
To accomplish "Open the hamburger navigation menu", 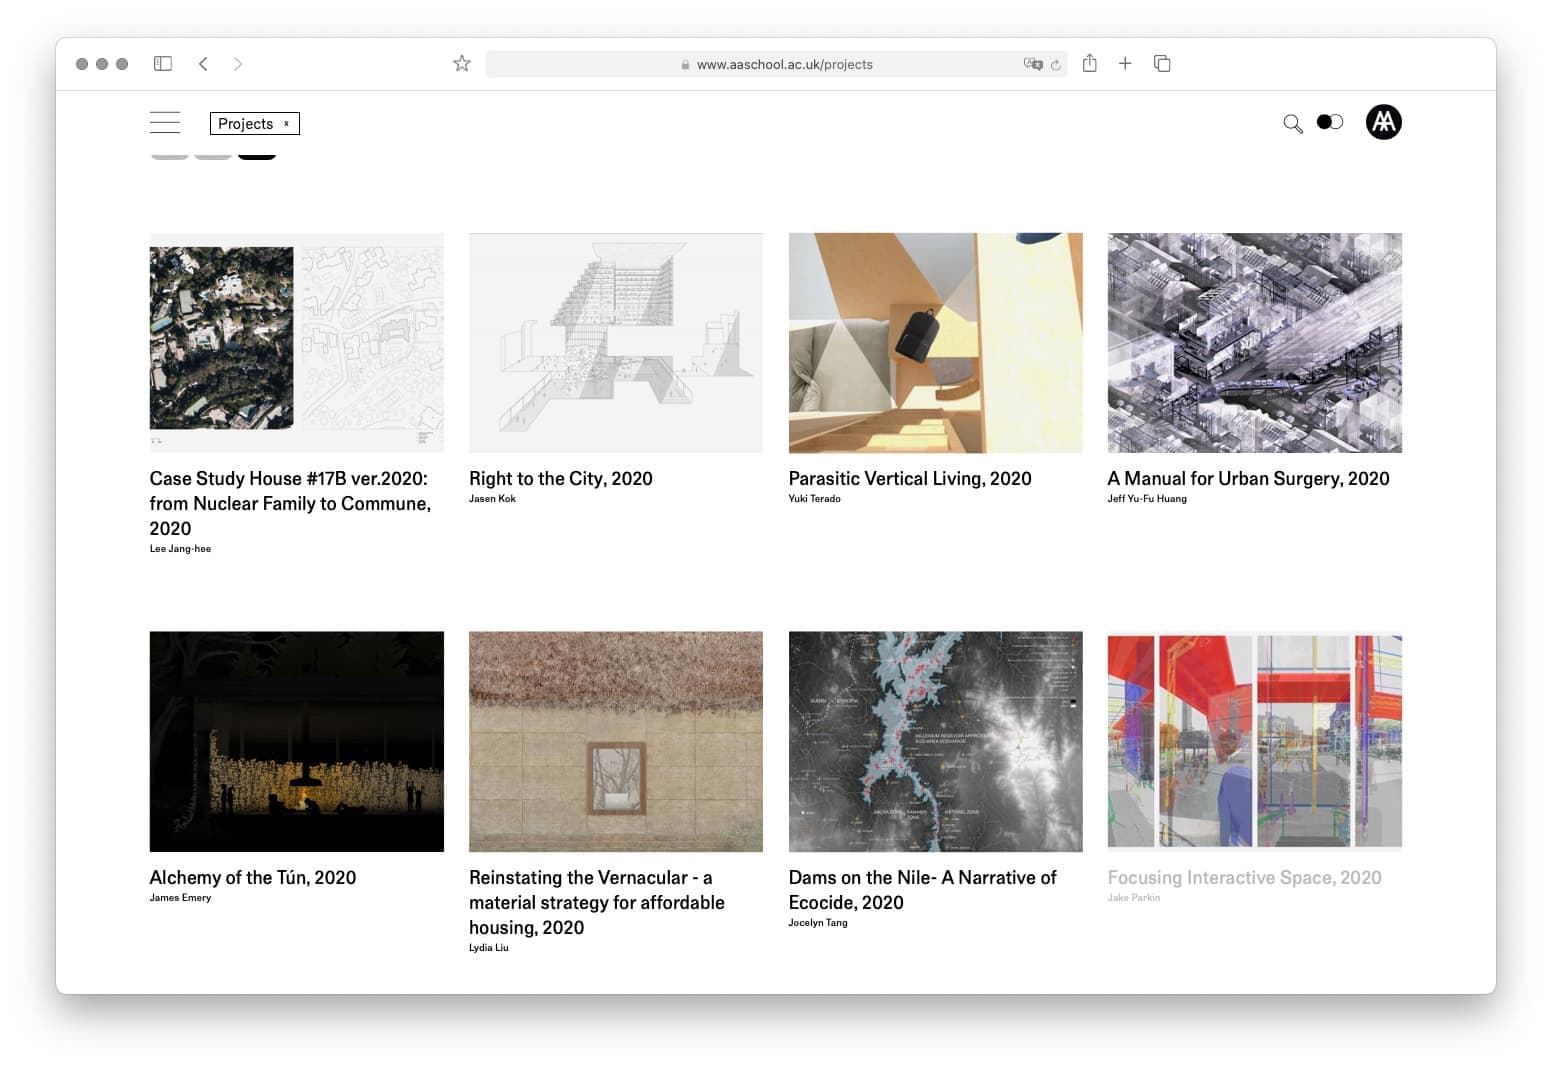I will point(165,123).
